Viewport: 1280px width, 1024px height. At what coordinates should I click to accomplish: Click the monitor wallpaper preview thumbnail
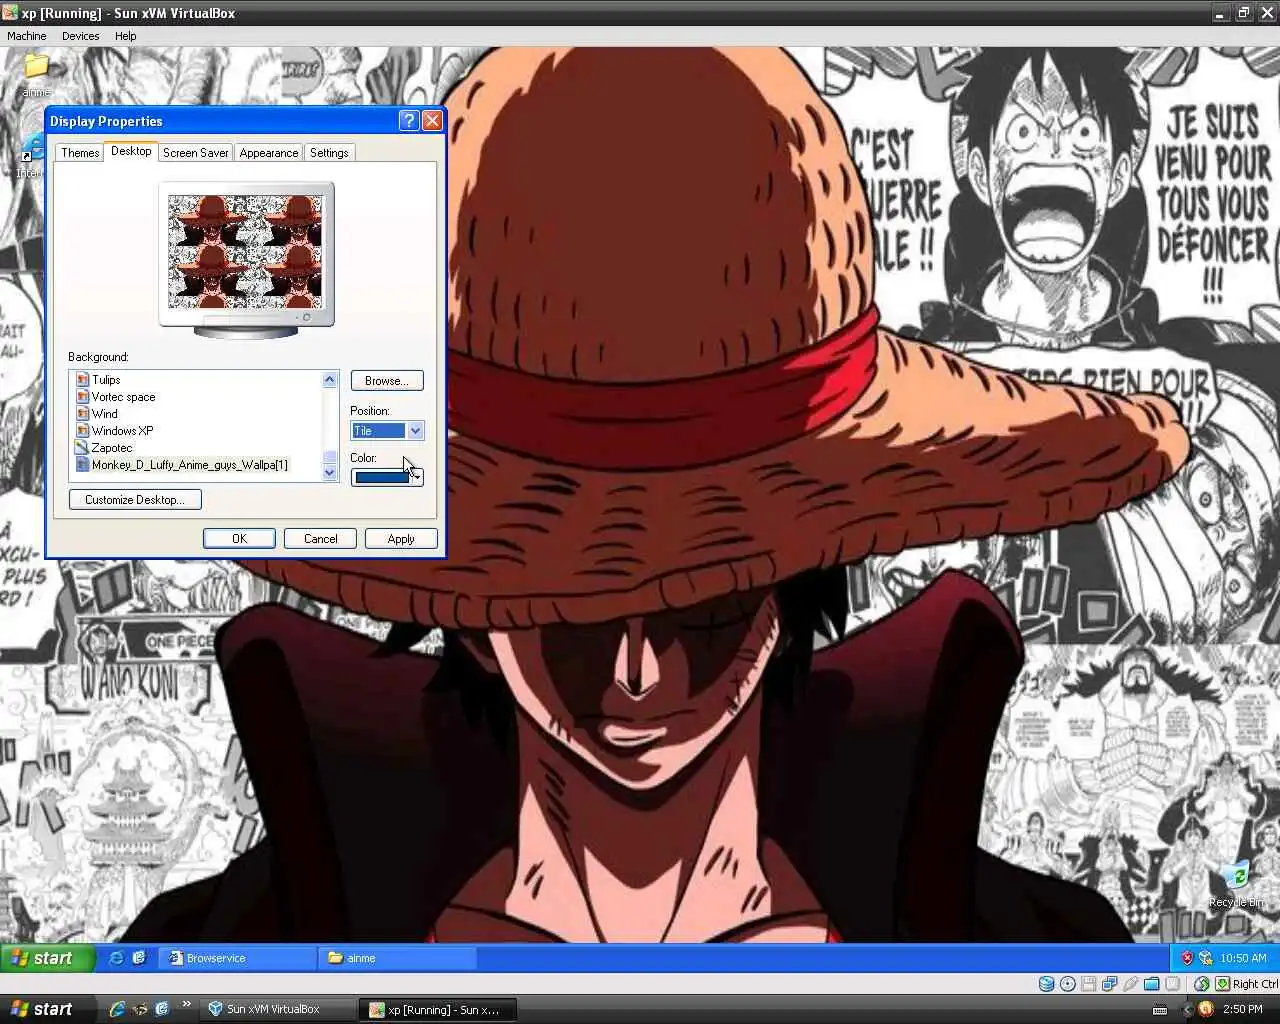tap(246, 252)
